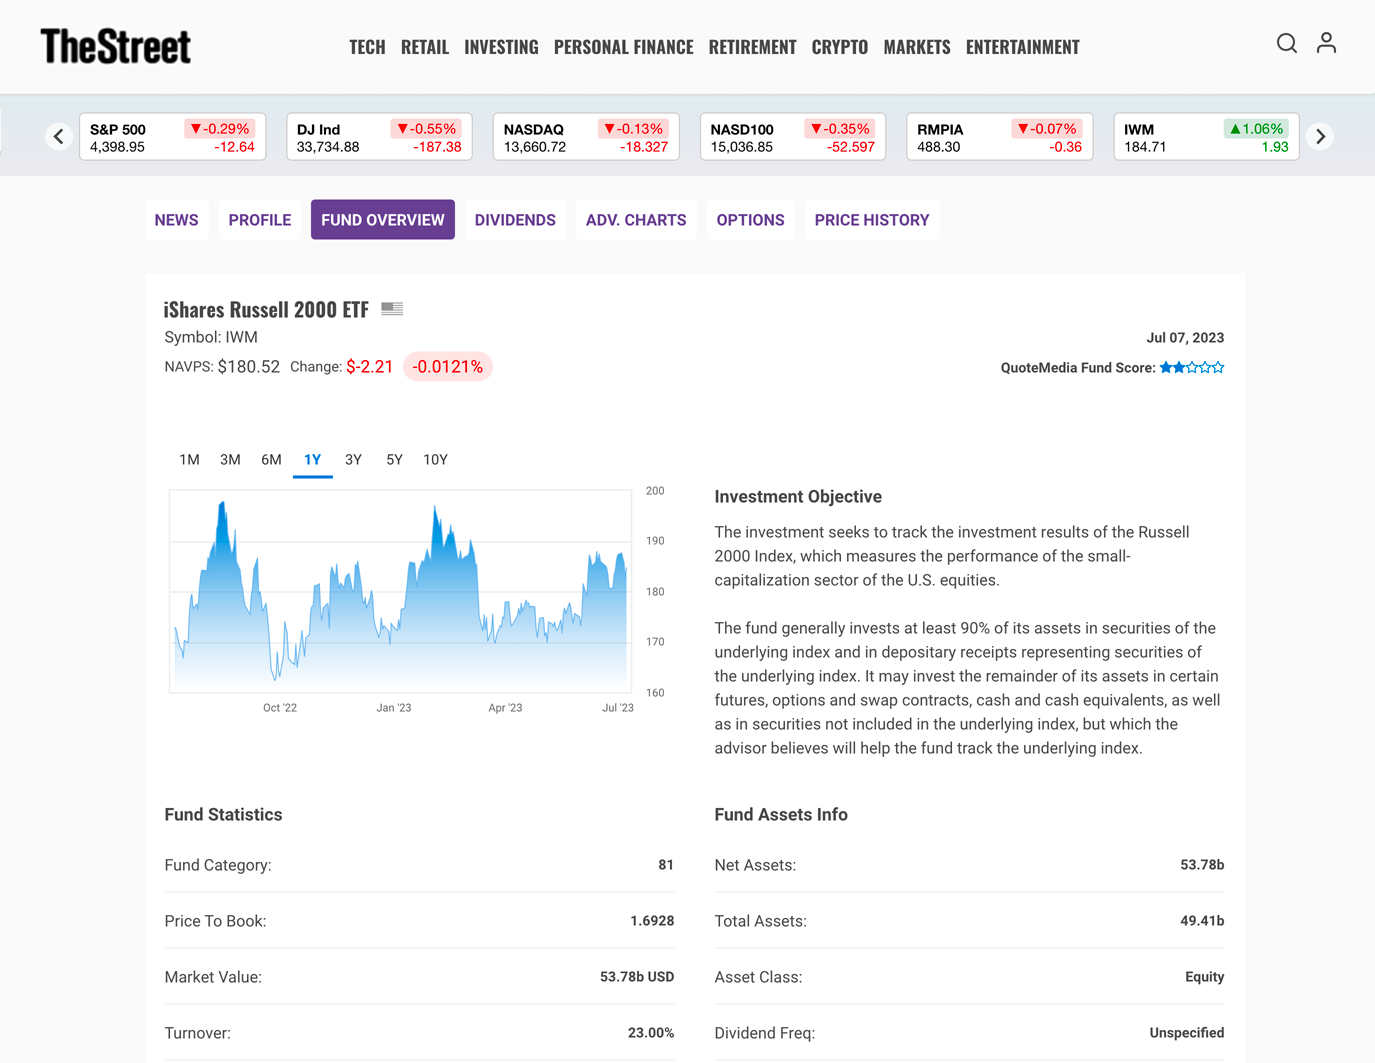Go to Personal Finance section

coord(623,47)
